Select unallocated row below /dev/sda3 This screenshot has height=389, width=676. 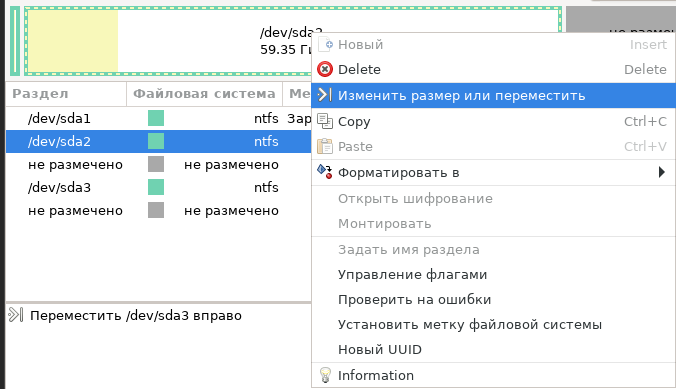158,210
